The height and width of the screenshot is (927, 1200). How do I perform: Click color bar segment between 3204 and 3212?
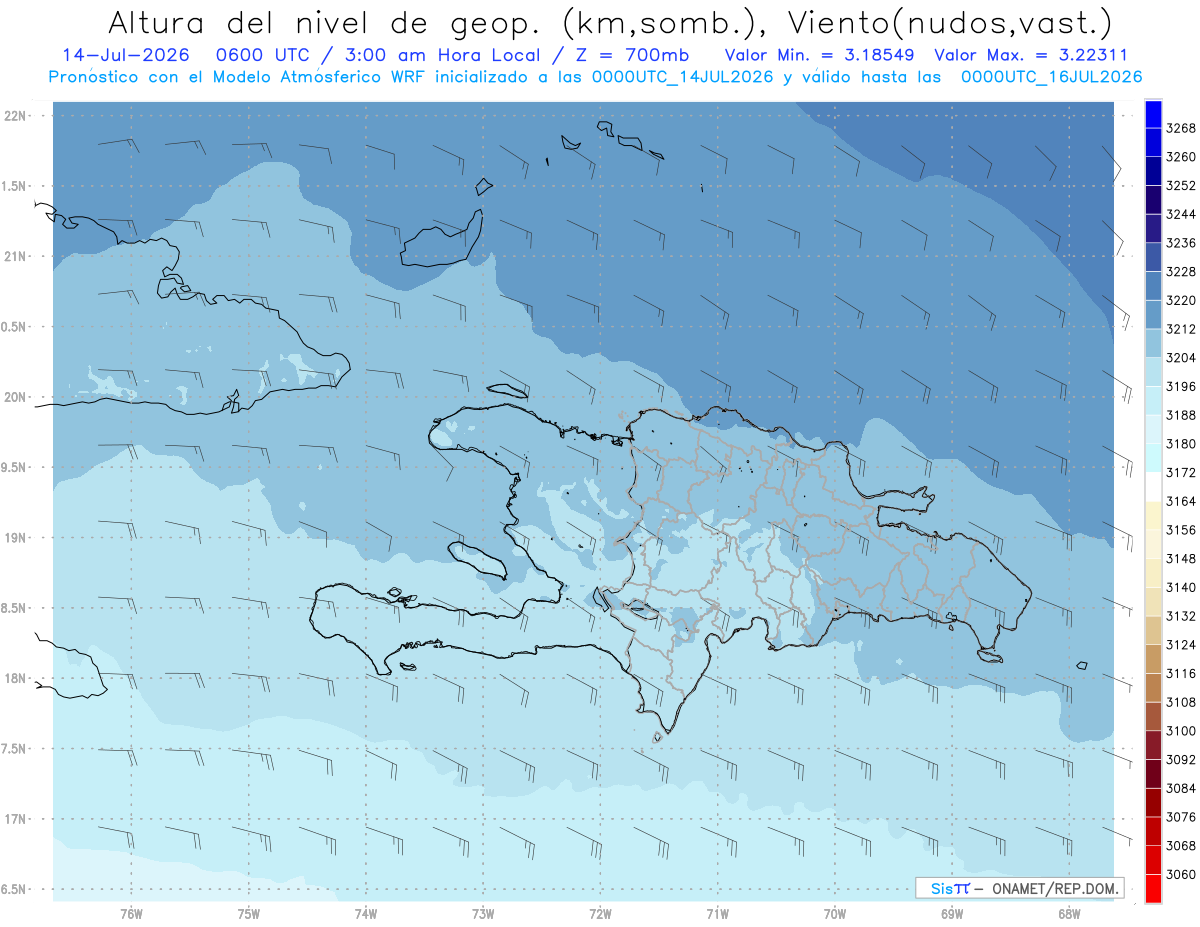click(x=1153, y=343)
